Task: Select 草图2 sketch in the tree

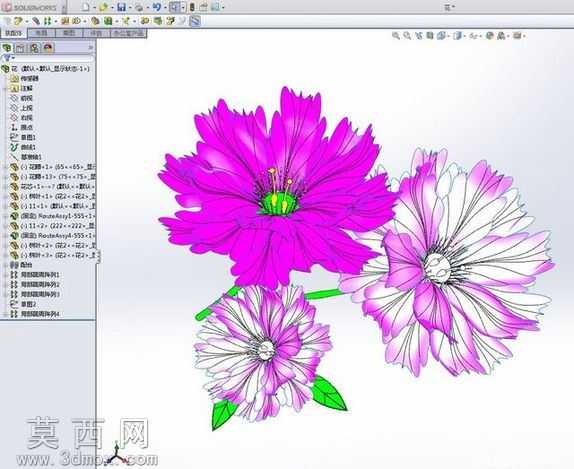Action: coord(23,304)
